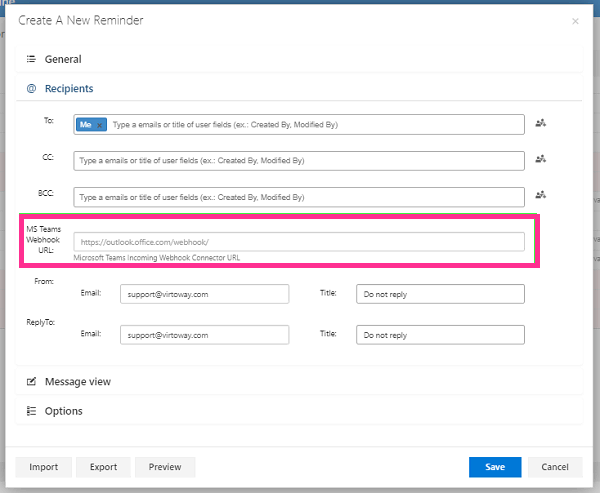Click the 'ReplyTo:' label

coord(41,322)
